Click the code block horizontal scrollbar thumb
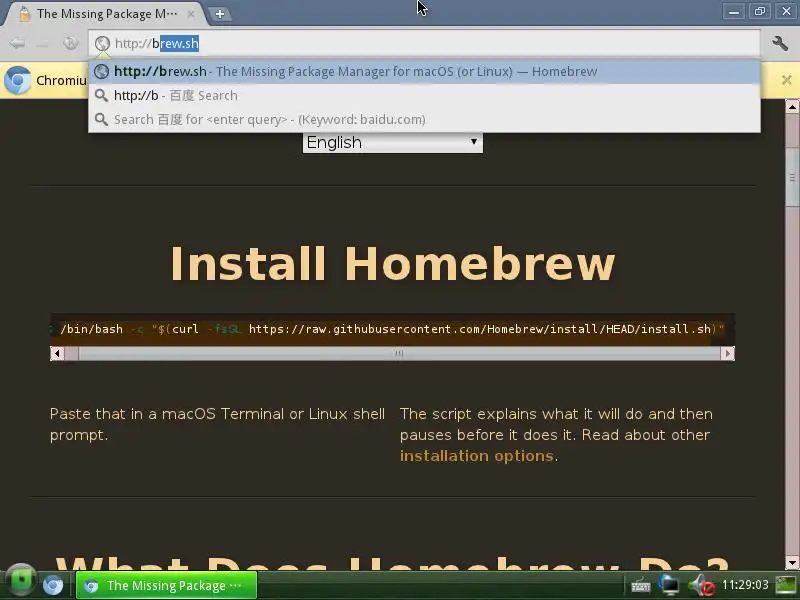 tap(399, 353)
